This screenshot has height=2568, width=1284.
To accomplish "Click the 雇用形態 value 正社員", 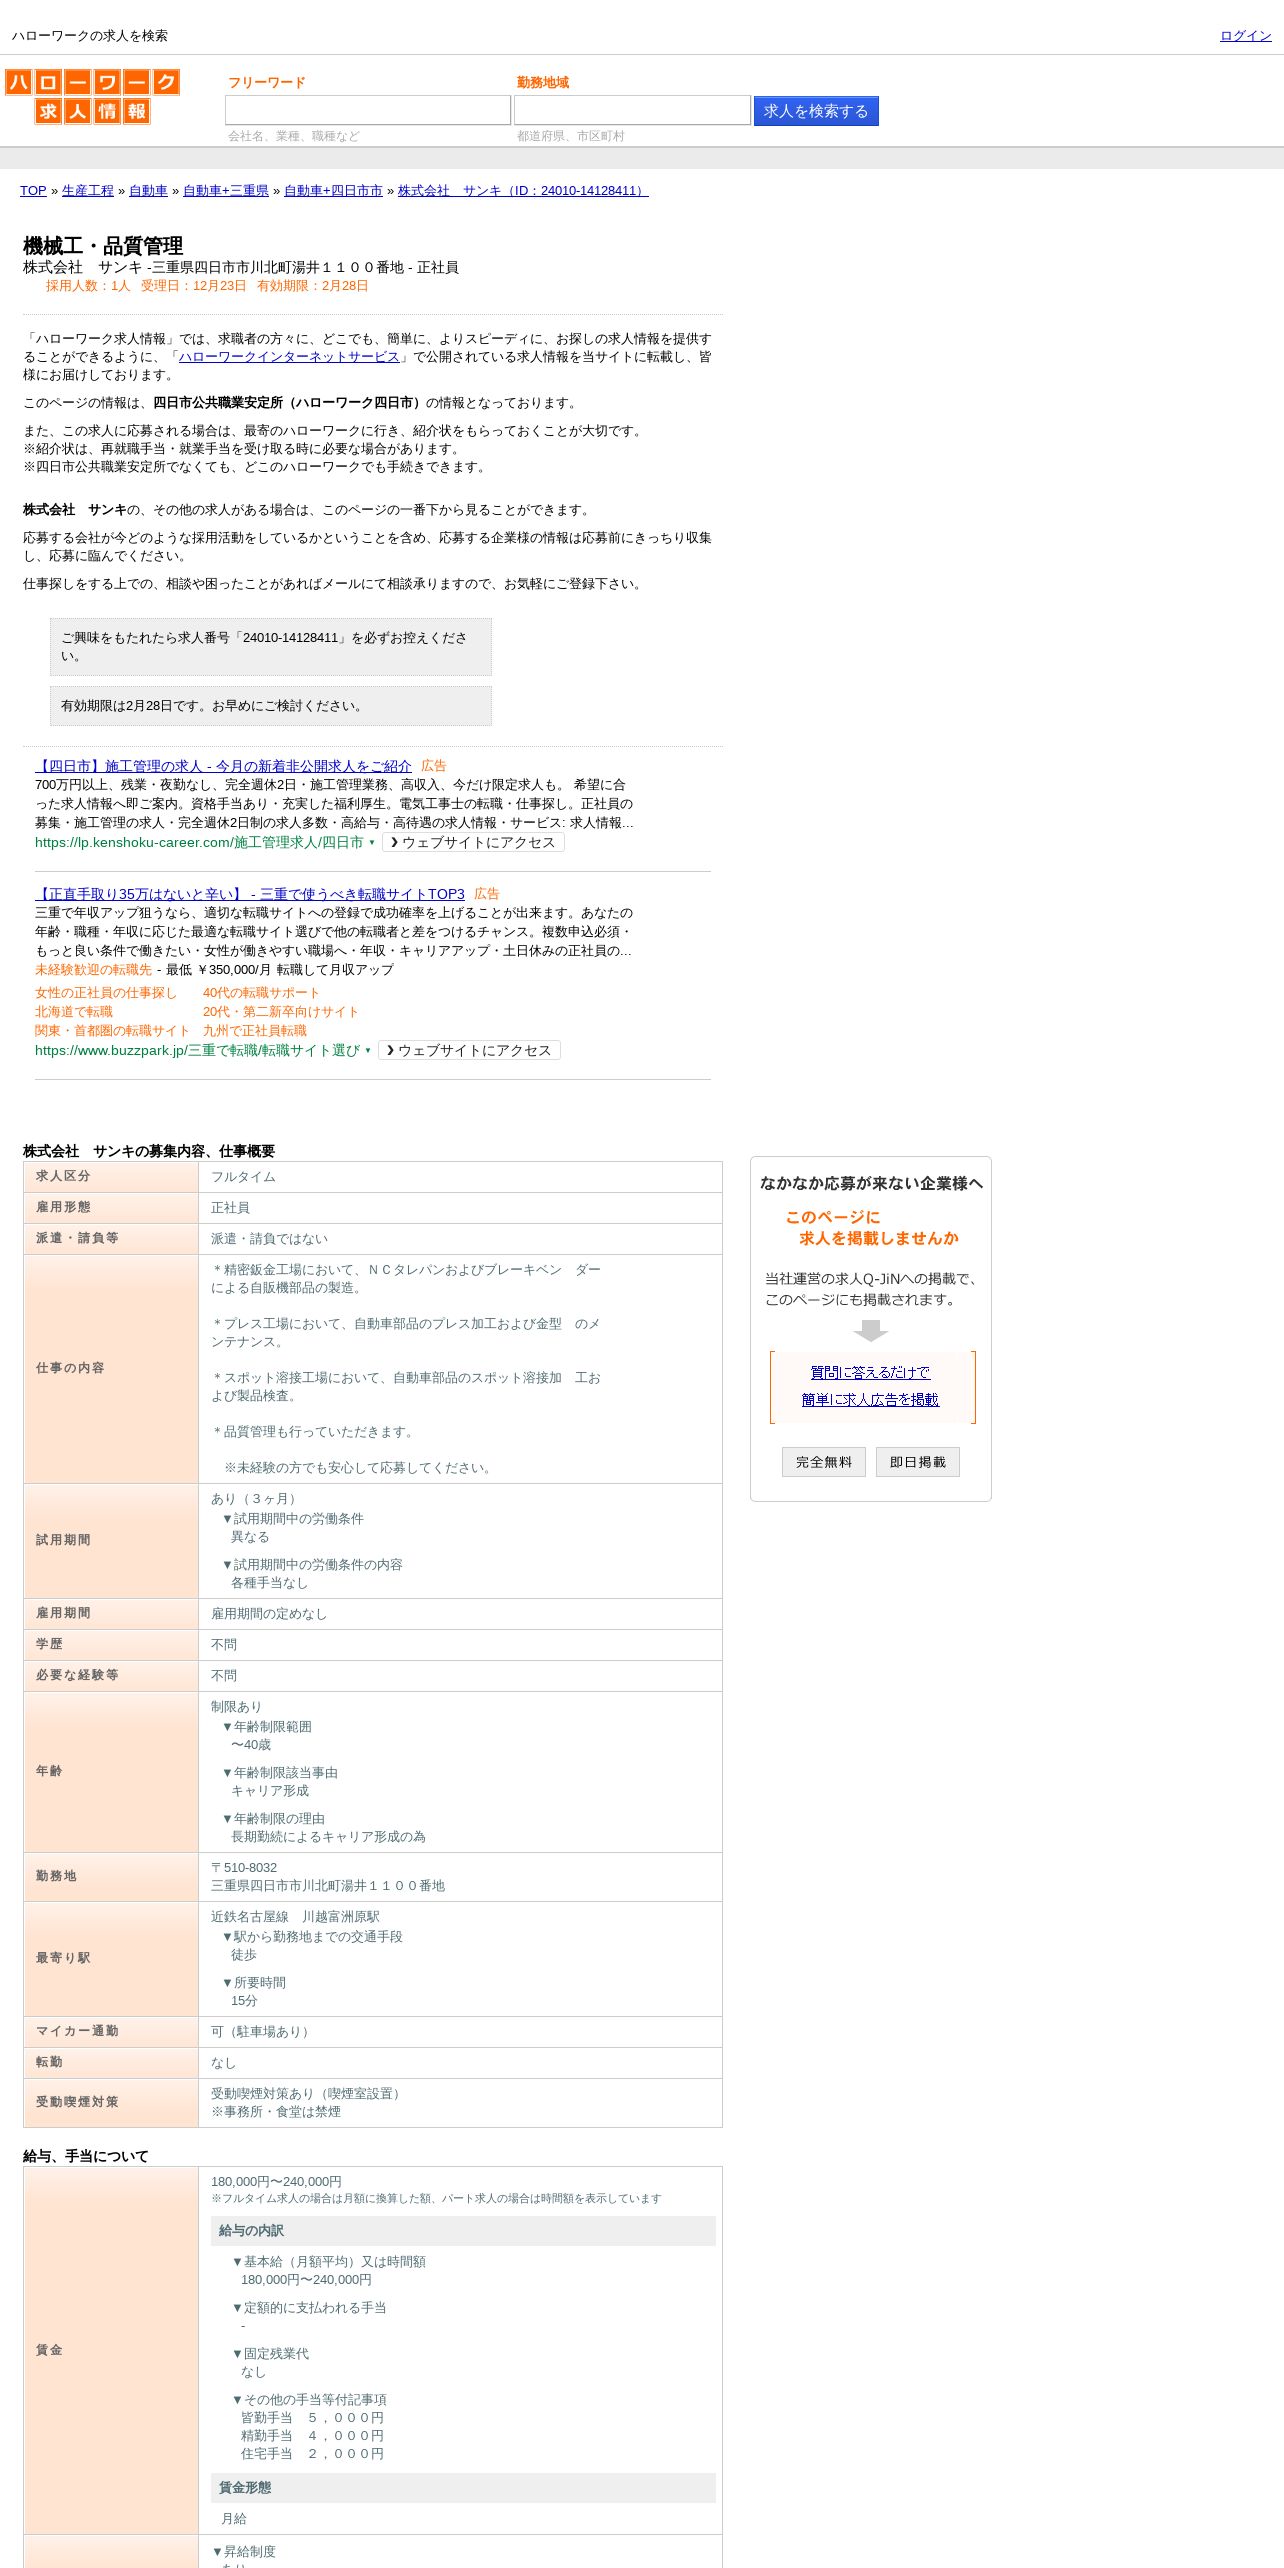I will click(230, 1208).
